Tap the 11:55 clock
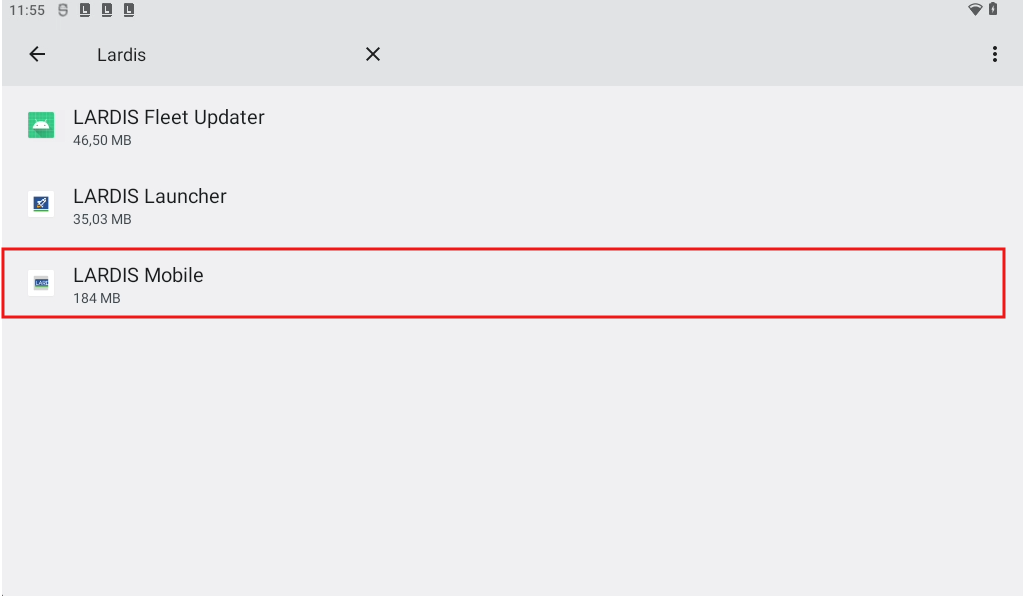This screenshot has height=596, width=1023. pyautogui.click(x=27, y=11)
